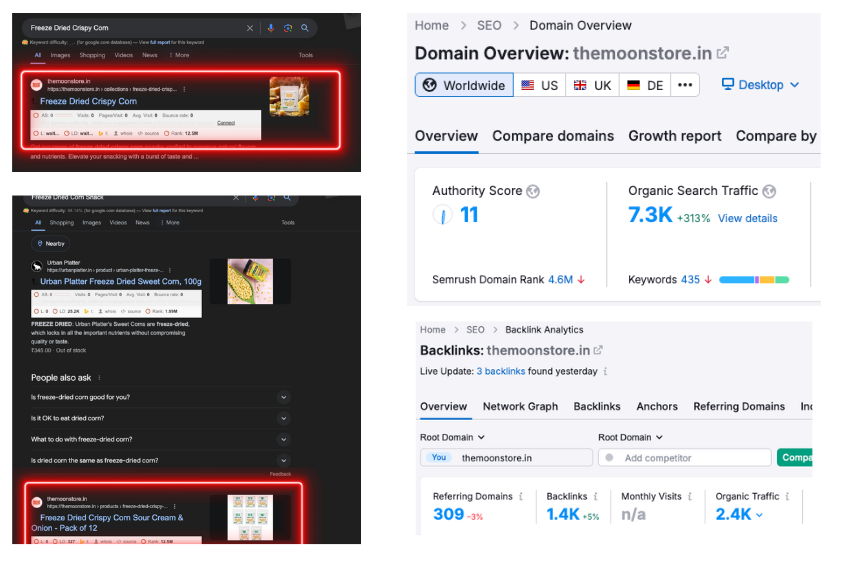
Task: Click Google Lens icon in top search bar
Action: (x=288, y=28)
